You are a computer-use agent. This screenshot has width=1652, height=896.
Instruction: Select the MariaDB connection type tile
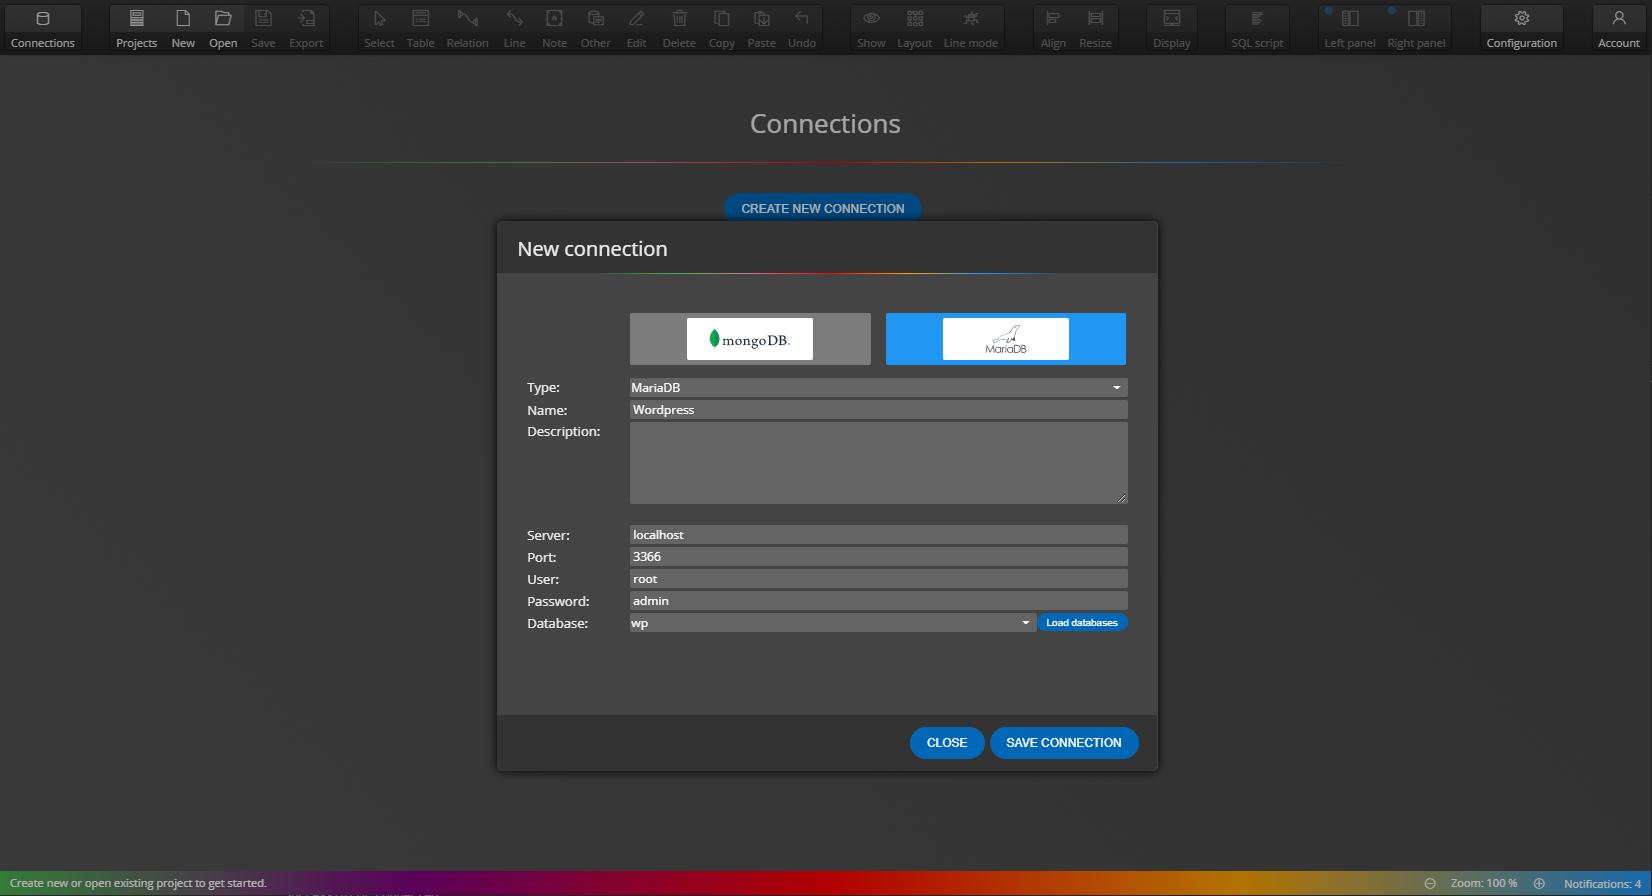coord(1006,339)
